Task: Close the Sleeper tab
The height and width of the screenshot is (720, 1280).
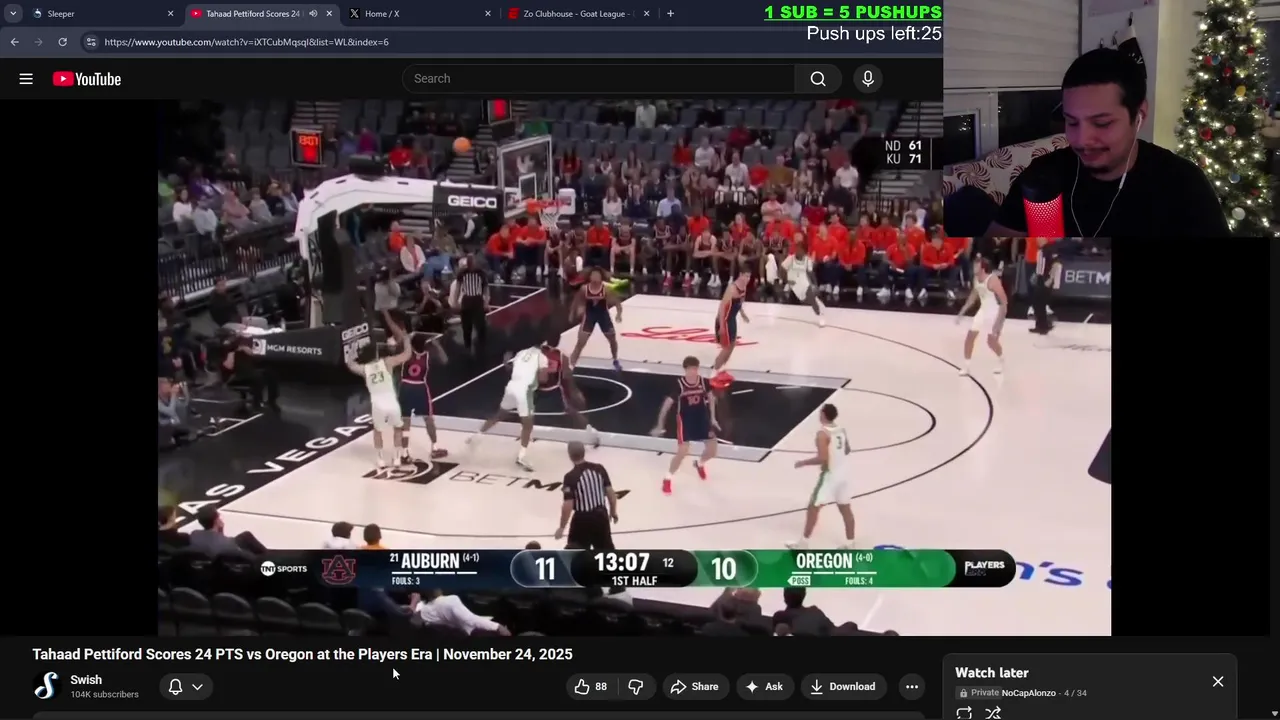Action: coord(170,14)
